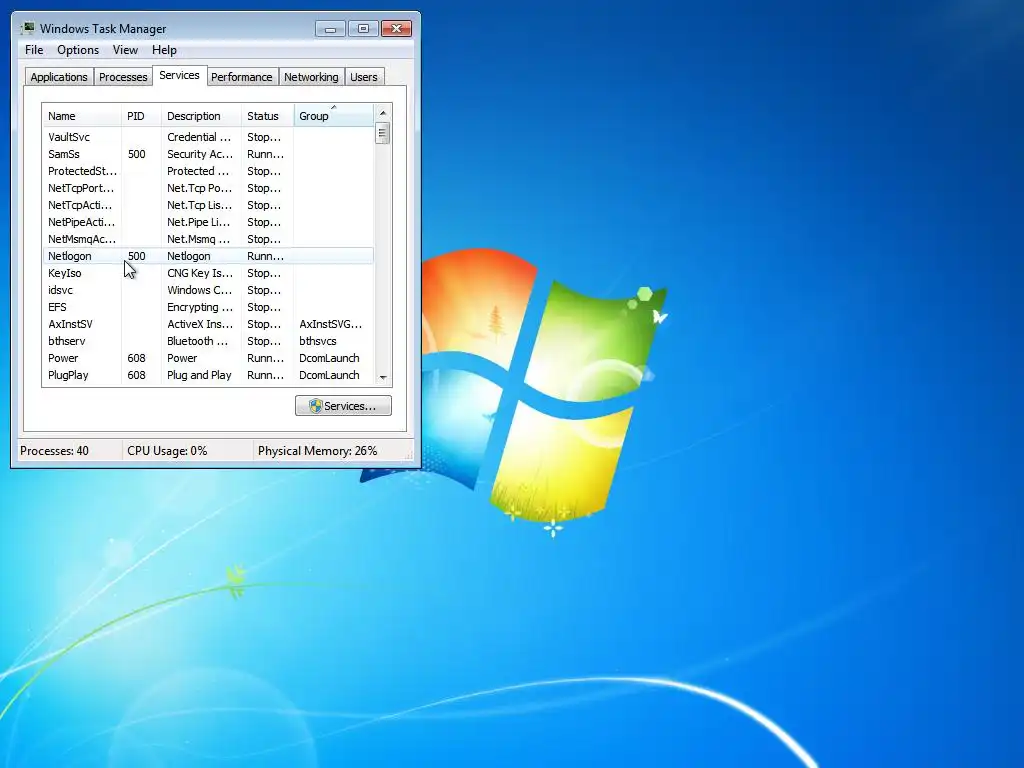Viewport: 1024px width, 768px height.
Task: Sort by the Group column header
Action: pos(334,116)
